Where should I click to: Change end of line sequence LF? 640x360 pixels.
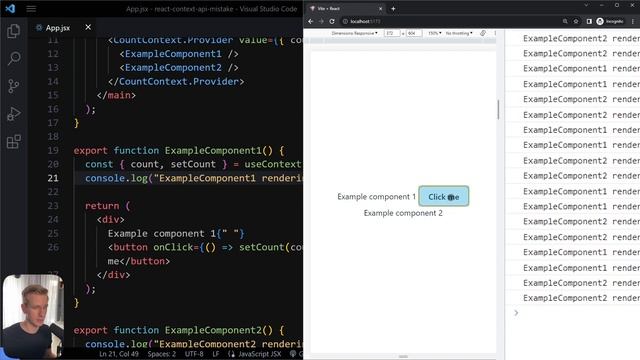coord(216,354)
